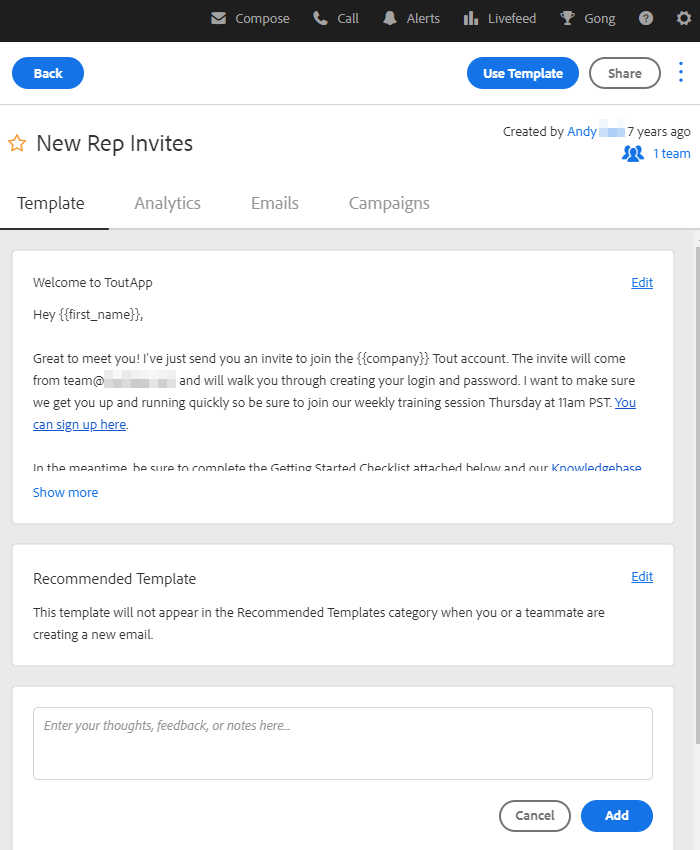
Task: Open Livefeed bar chart icon
Action: 471,18
